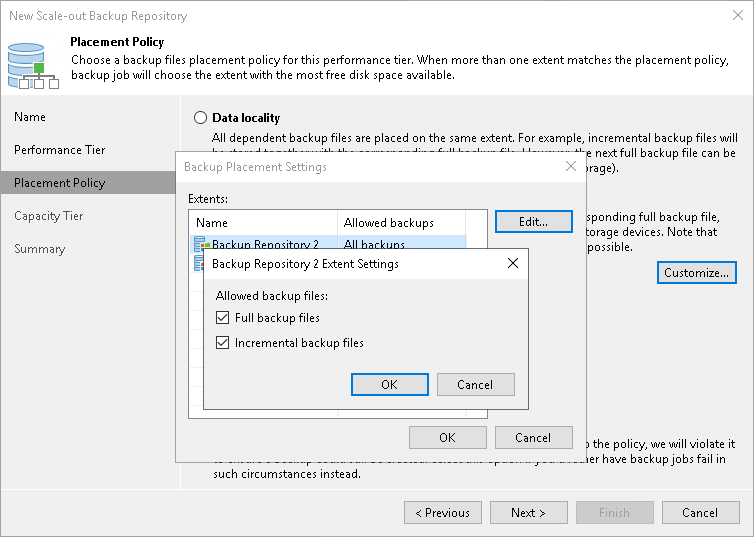This screenshot has height=537, width=754.
Task: Click the Name column header in Extents list
Action: (x=262, y=223)
